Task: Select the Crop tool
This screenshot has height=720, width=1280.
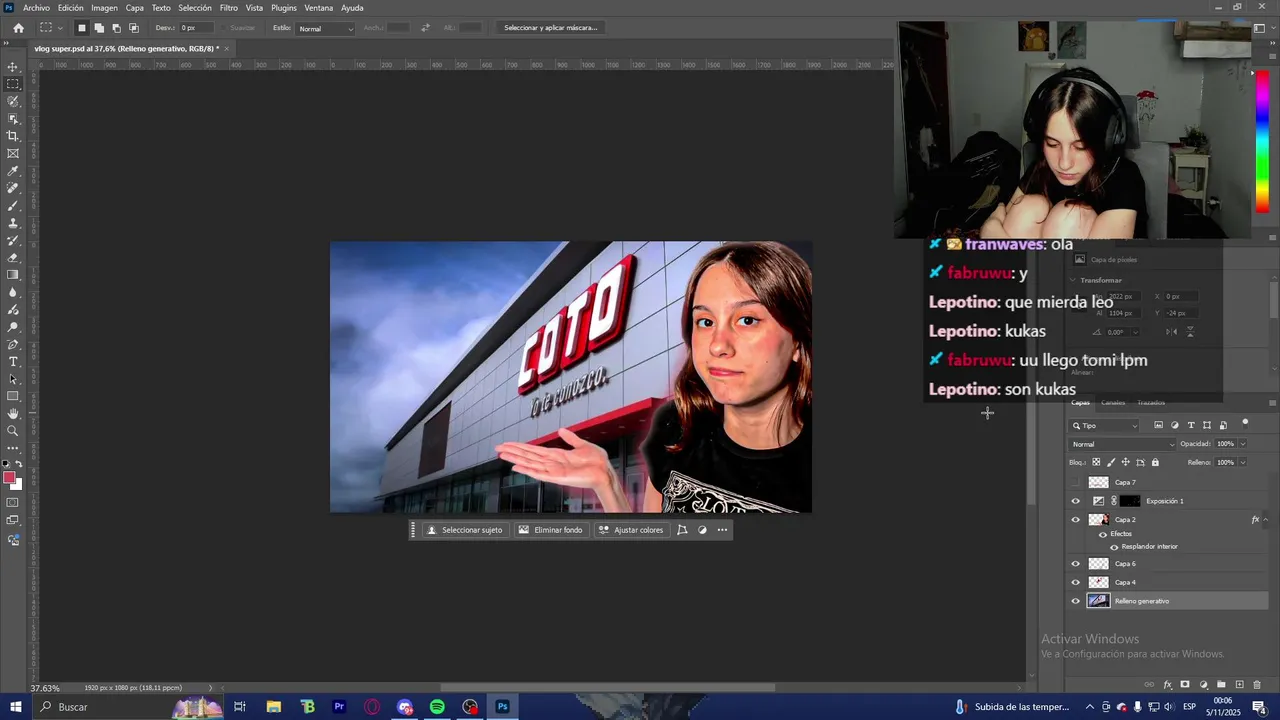Action: coord(13,136)
